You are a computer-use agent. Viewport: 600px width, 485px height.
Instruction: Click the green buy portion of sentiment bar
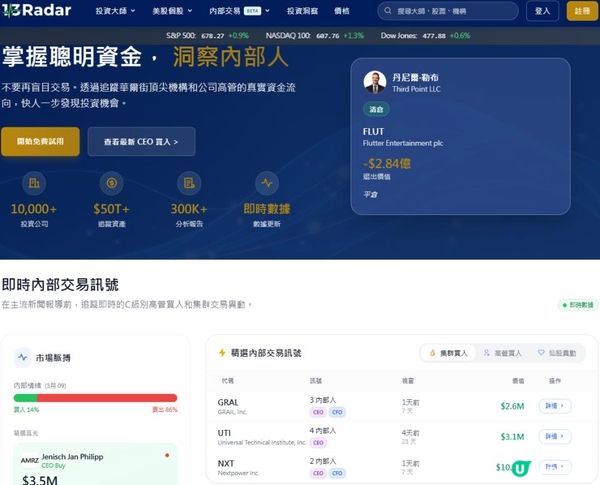(25, 398)
